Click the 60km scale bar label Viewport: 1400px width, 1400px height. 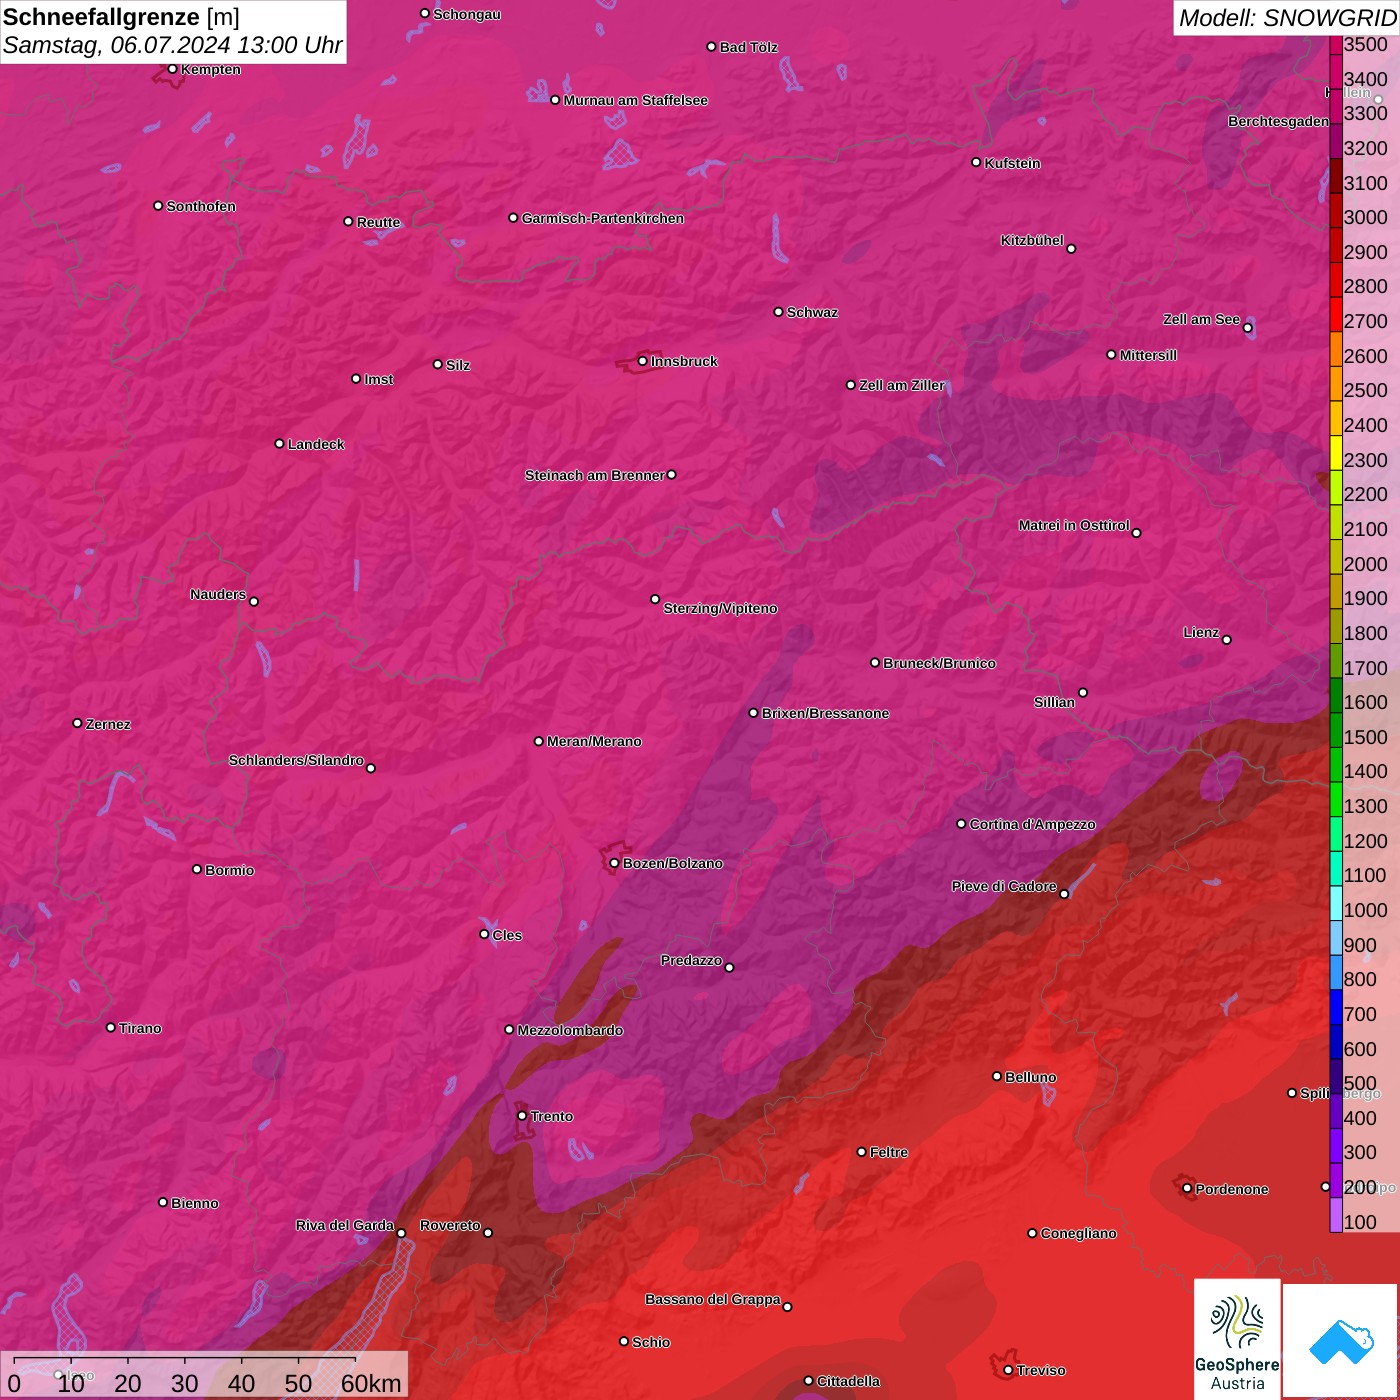click(371, 1383)
